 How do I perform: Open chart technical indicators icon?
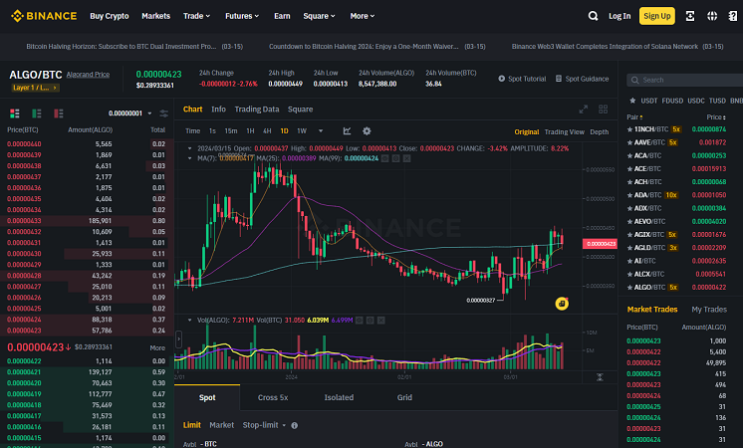click(347, 131)
